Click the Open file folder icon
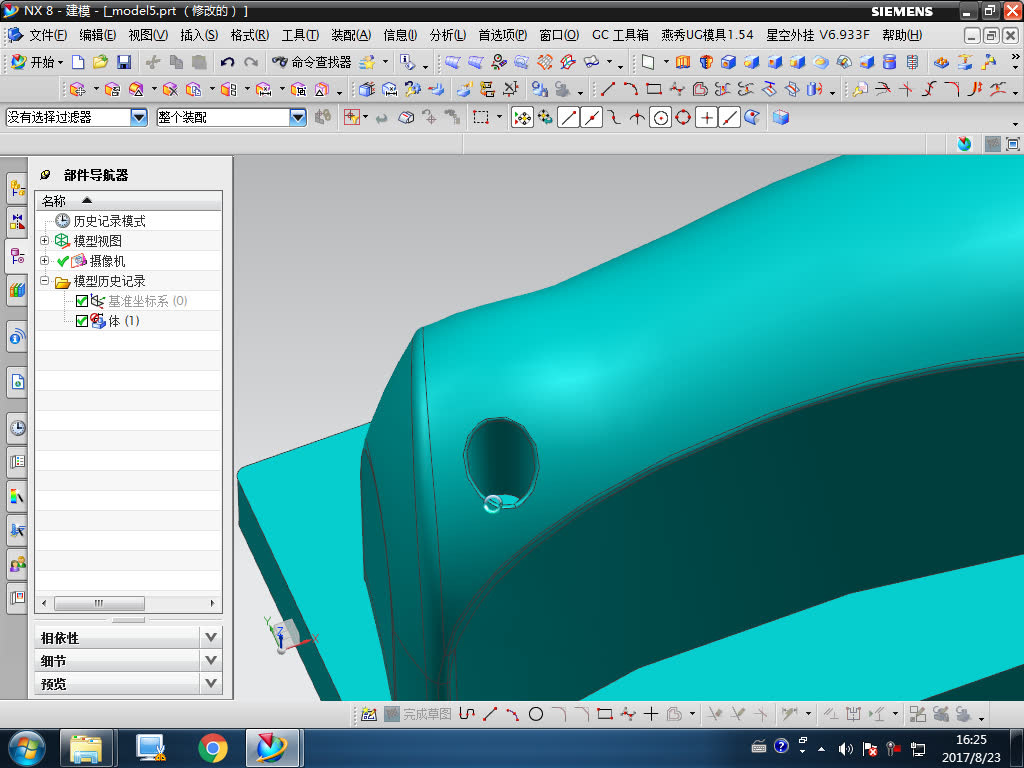Viewport: 1024px width, 768px height. click(x=101, y=62)
